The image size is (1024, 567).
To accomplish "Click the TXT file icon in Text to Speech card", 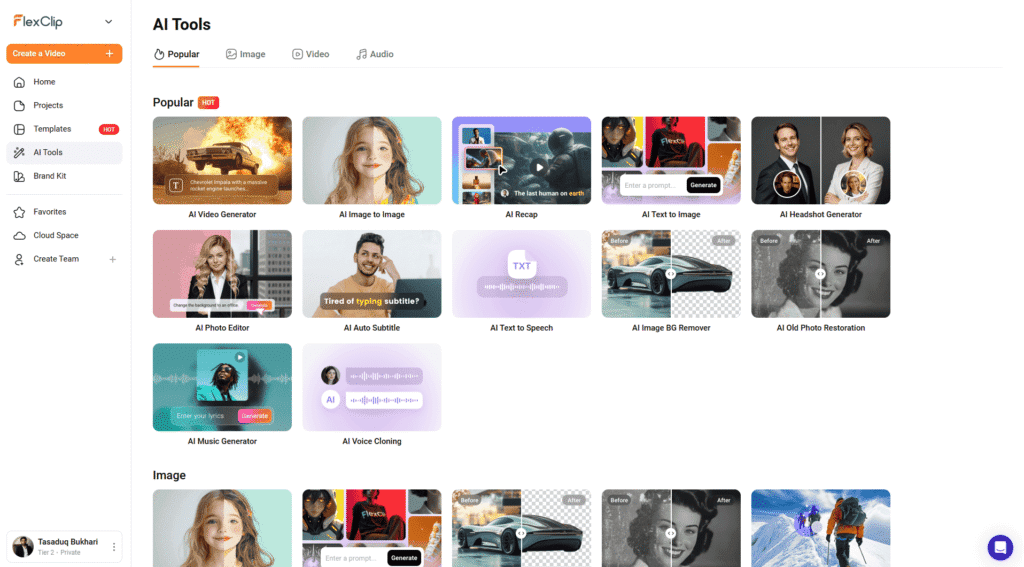I will 521,265.
